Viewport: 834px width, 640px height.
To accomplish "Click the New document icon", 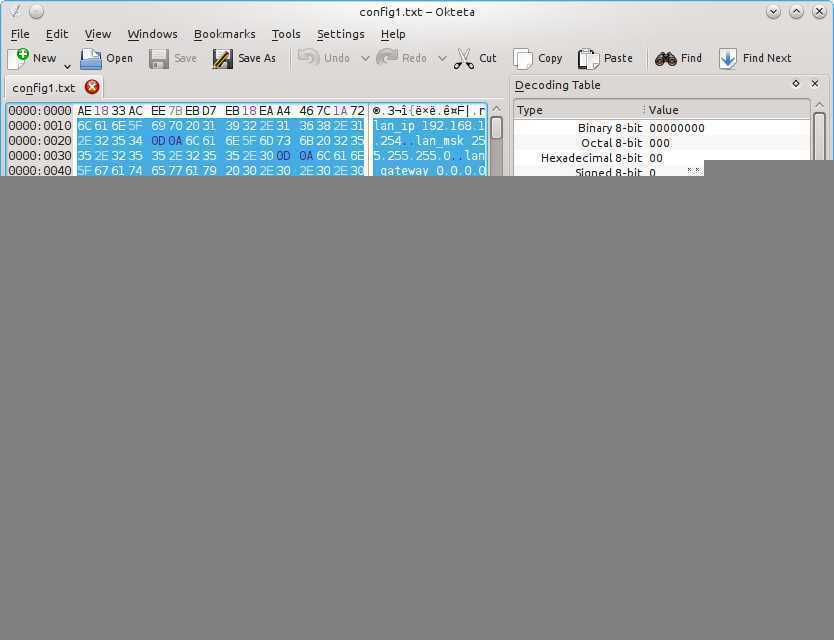I will tap(18, 58).
